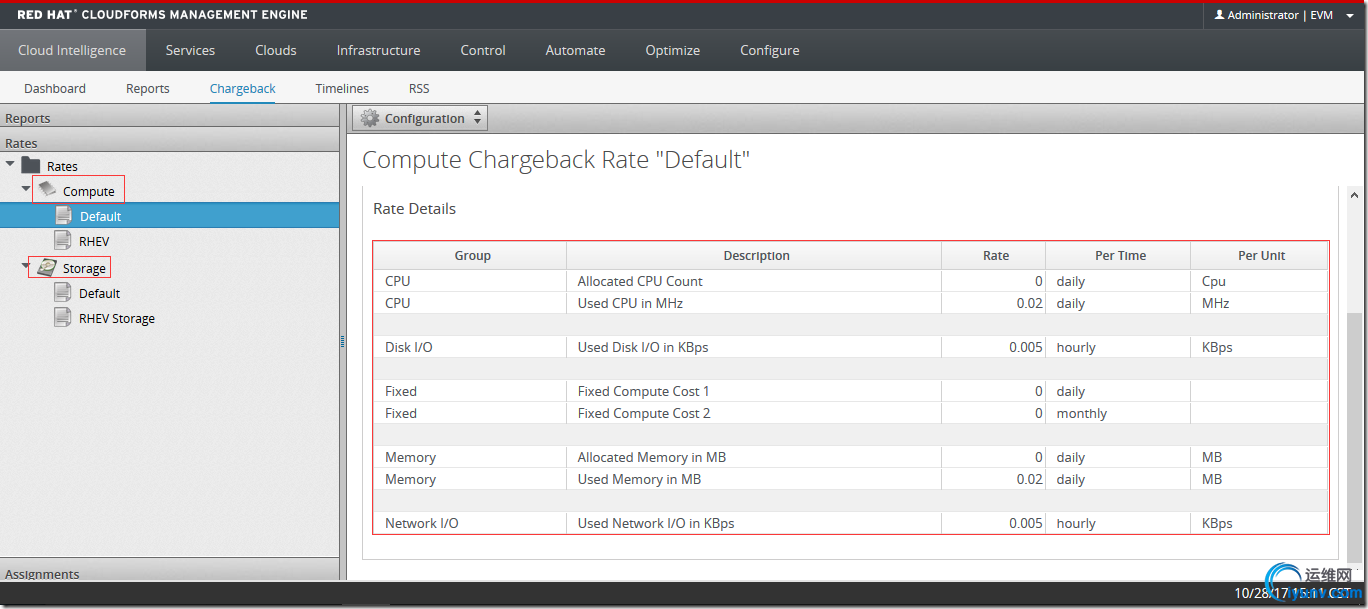Select the "Fixed Compute Cost 2" cell
The width and height of the screenshot is (1368, 609).
[754, 413]
